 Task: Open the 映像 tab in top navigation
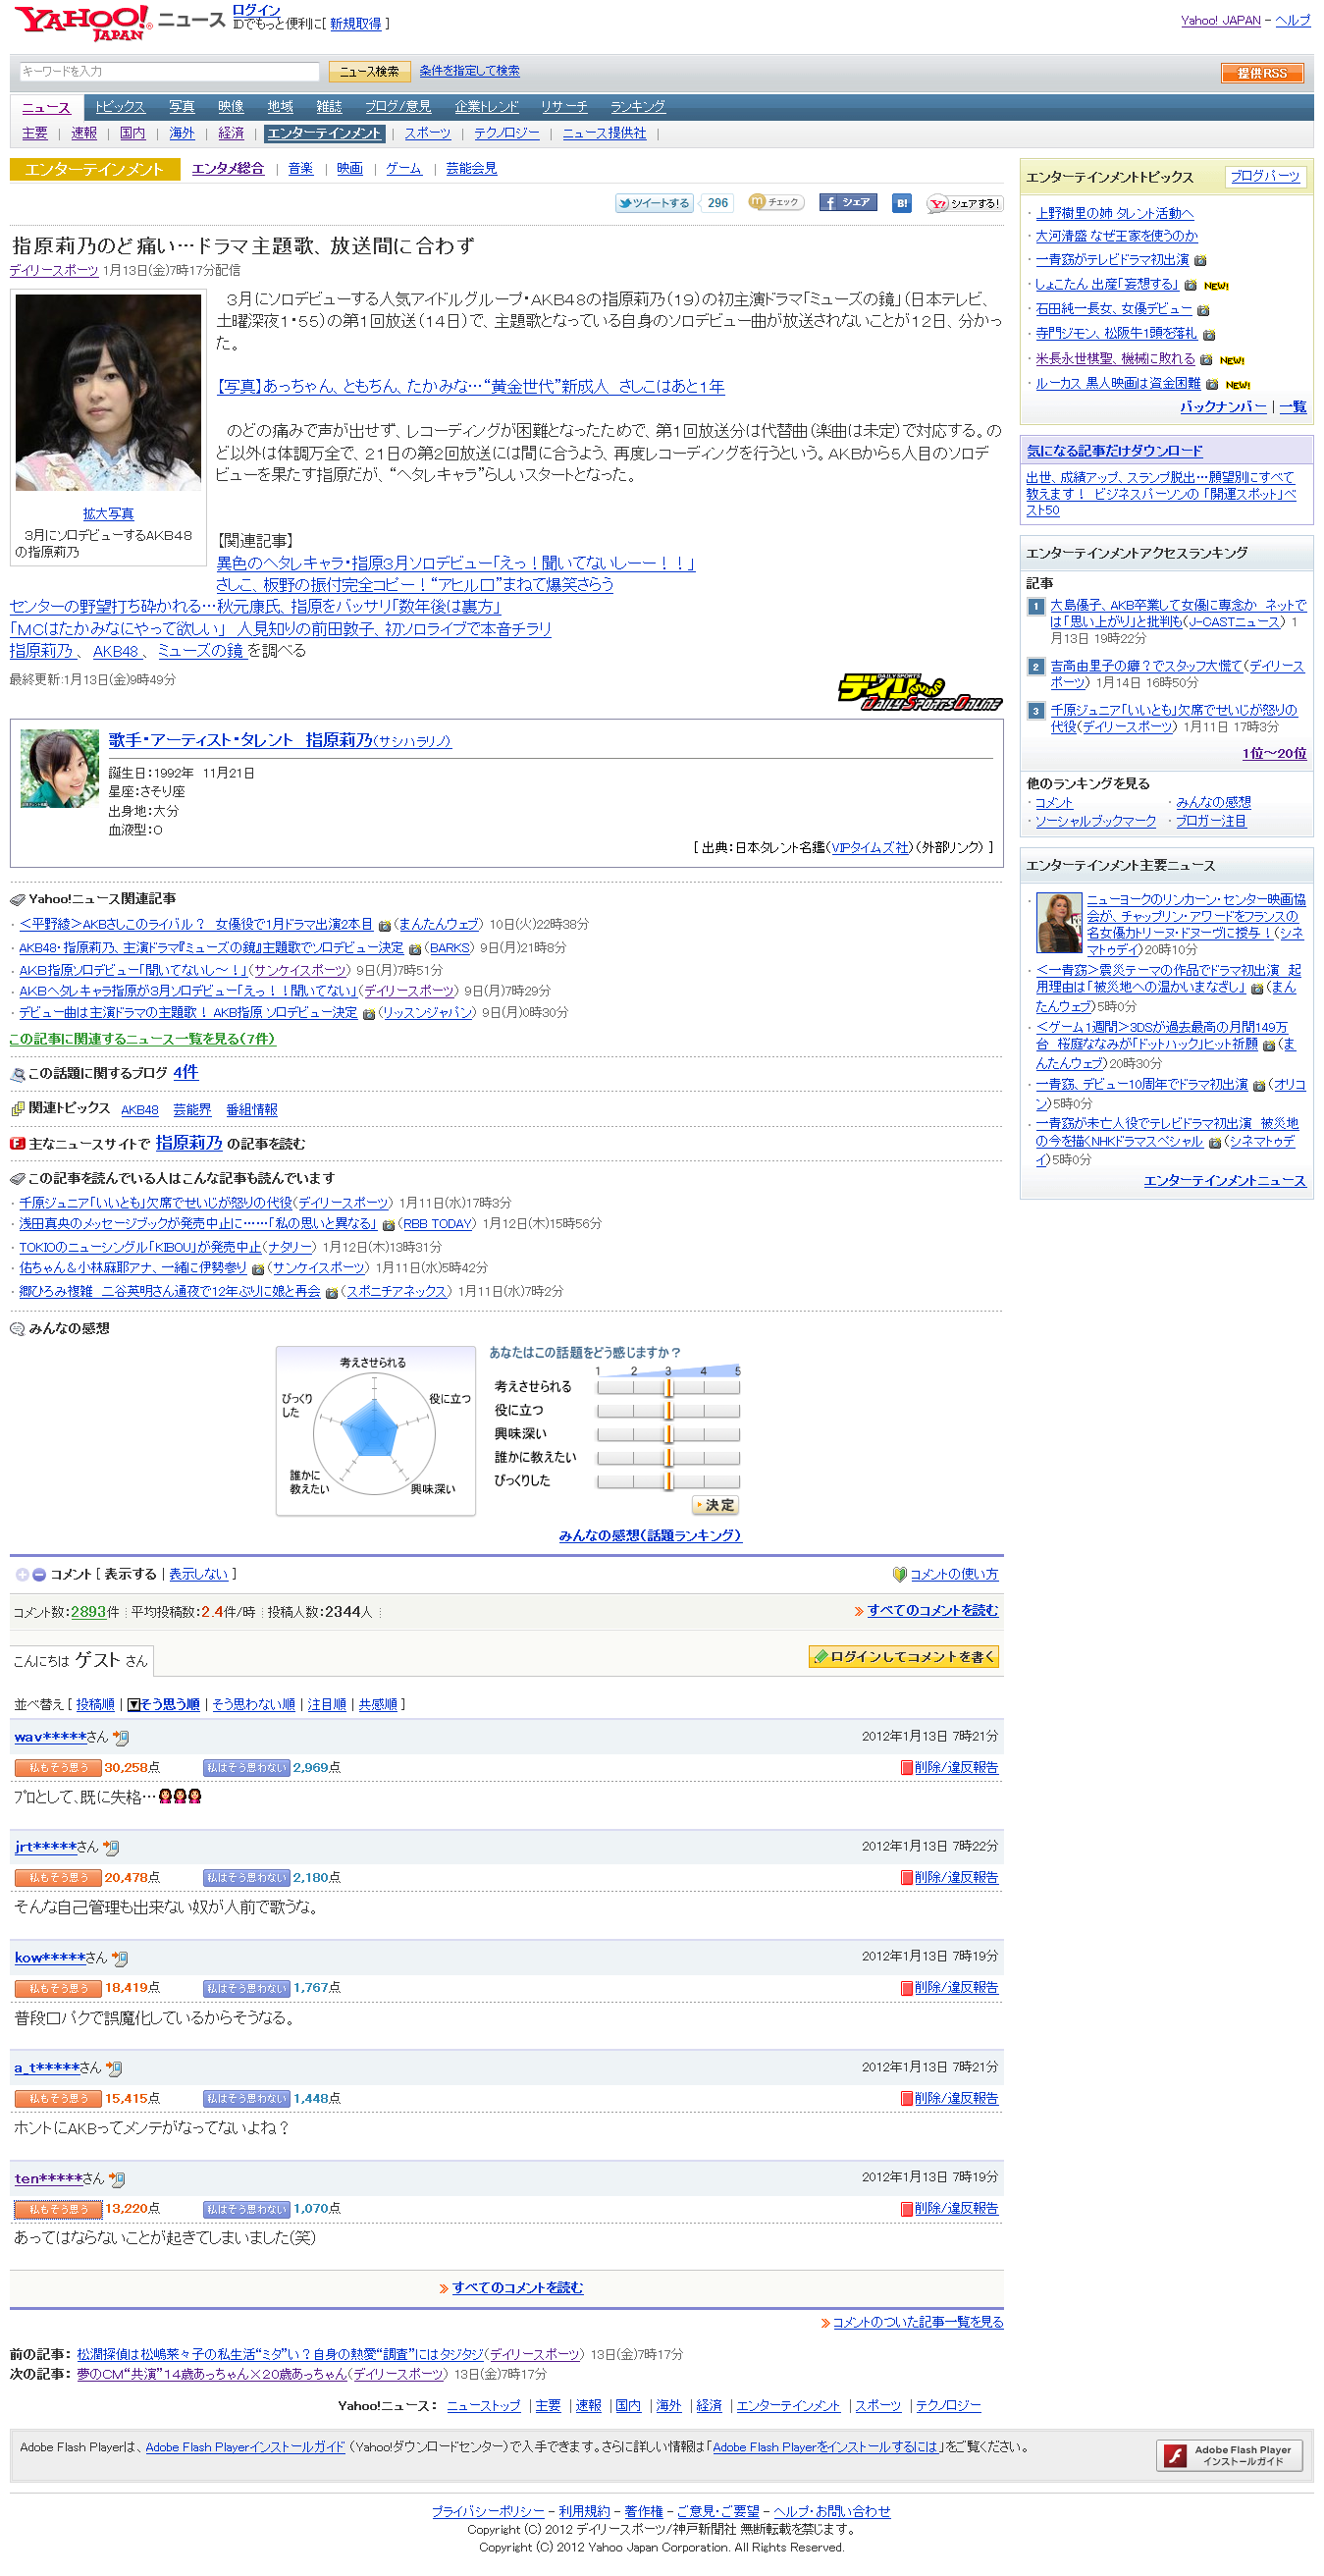pos(231,107)
